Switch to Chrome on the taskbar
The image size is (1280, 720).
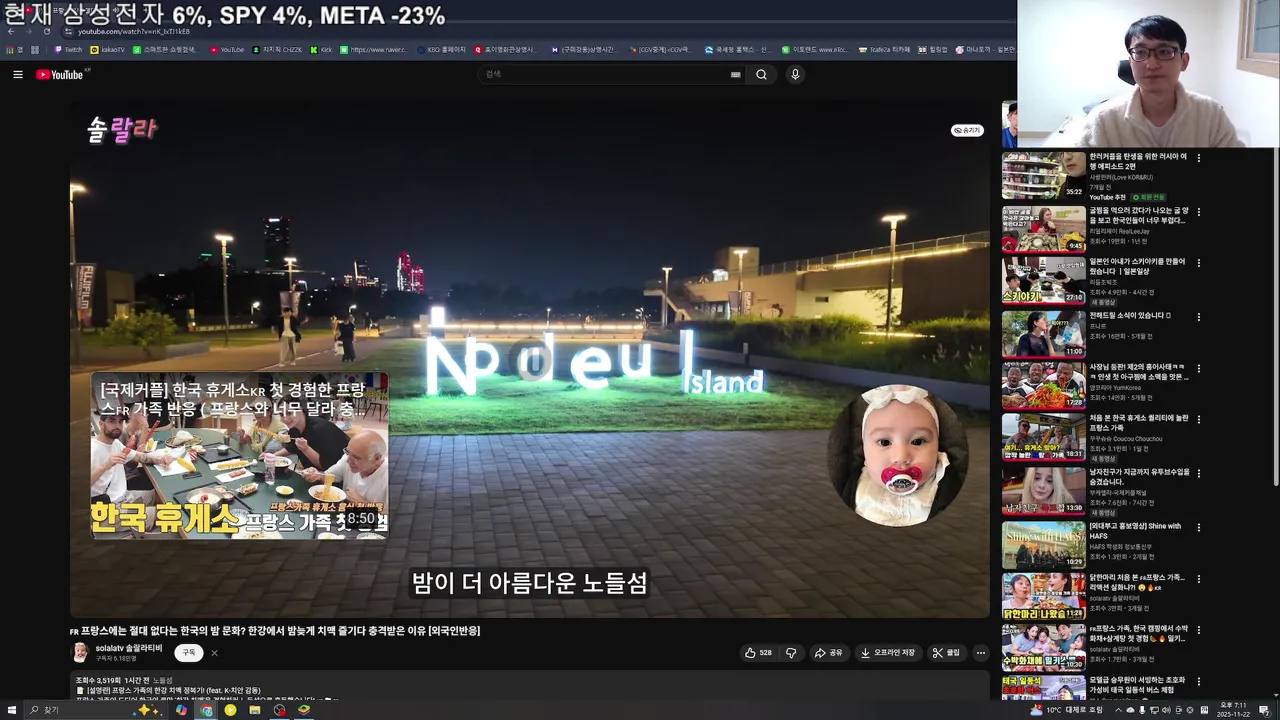click(x=206, y=710)
